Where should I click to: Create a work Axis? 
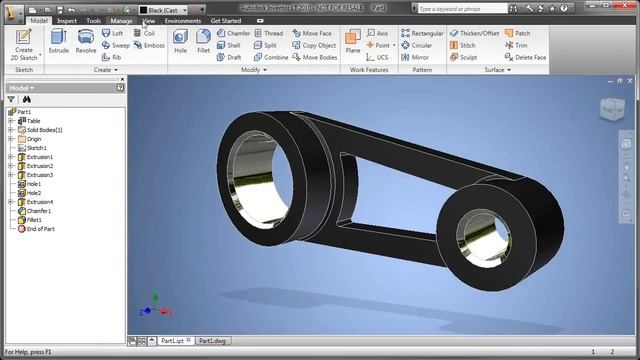pyautogui.click(x=377, y=33)
